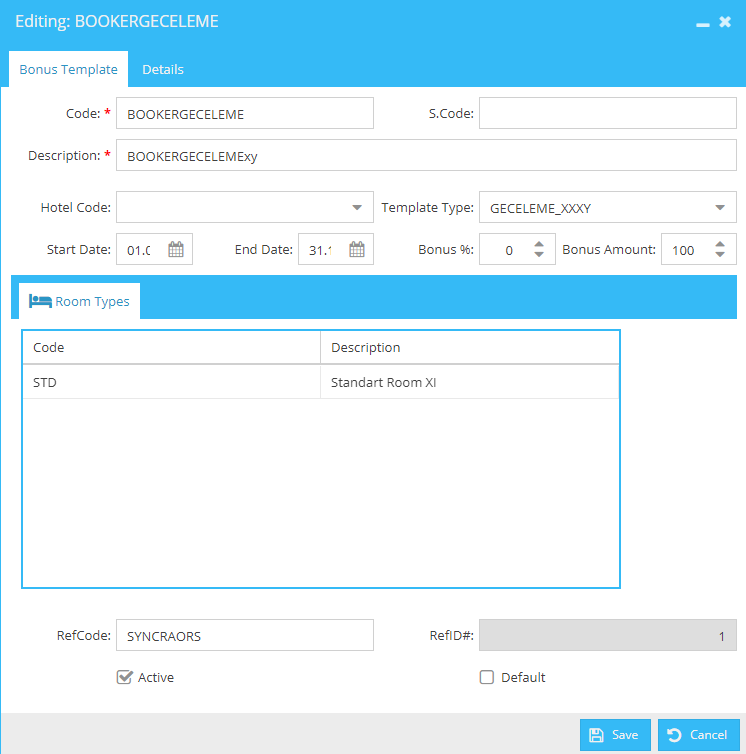Enable the Default checkbox

(x=486, y=677)
